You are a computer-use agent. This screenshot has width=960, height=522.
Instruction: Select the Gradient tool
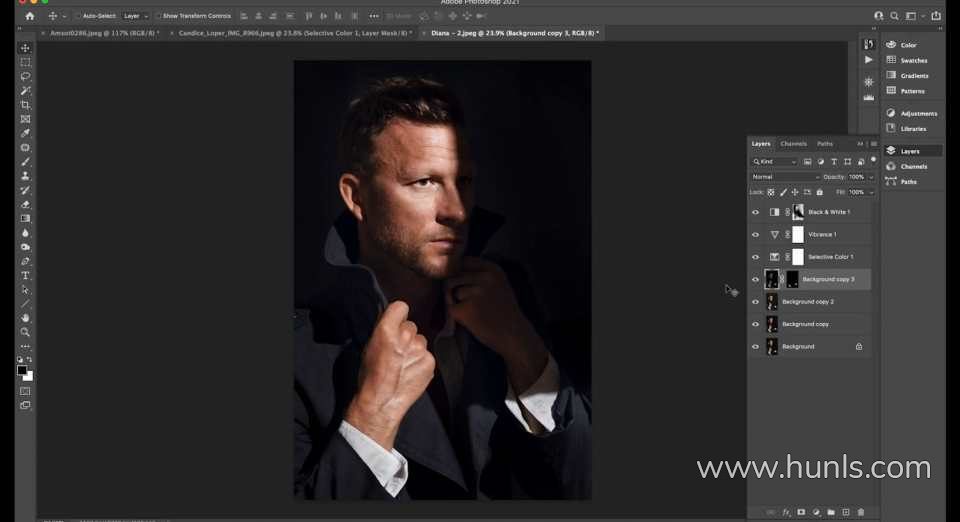click(x=25, y=218)
